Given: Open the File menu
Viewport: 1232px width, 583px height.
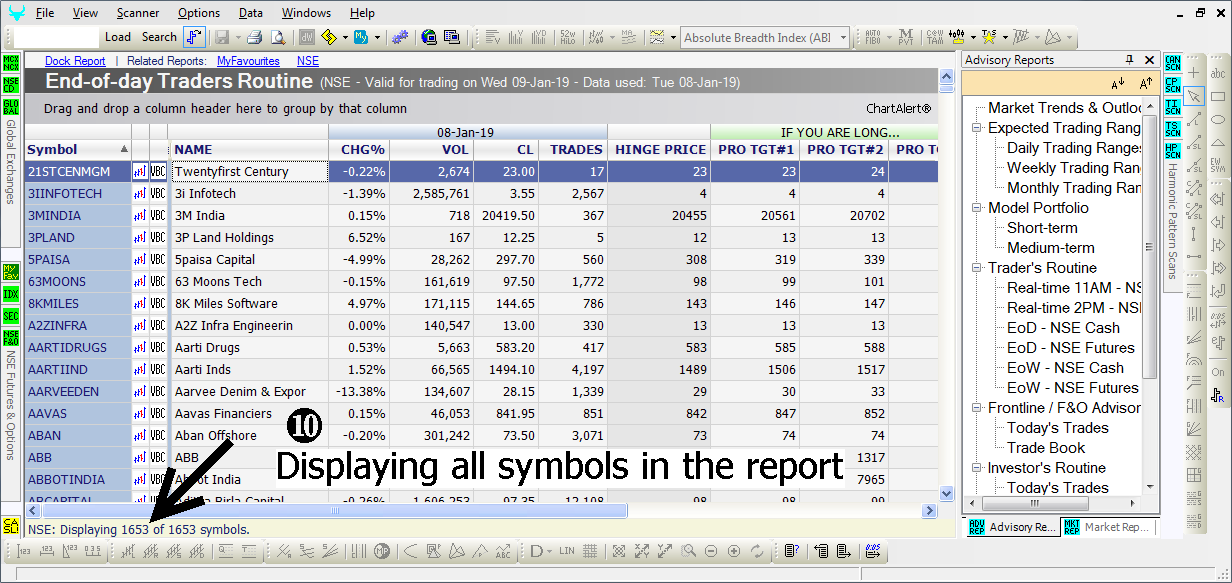Looking at the screenshot, I should pos(45,13).
